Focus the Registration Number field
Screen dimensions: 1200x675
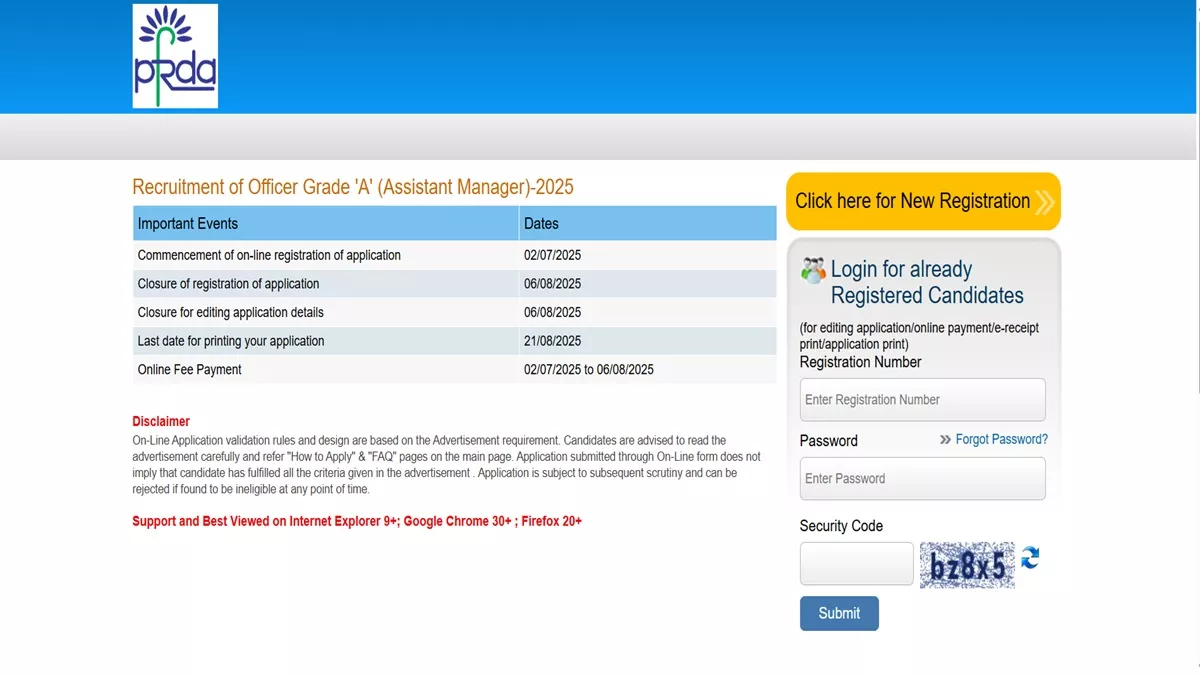tap(923, 400)
